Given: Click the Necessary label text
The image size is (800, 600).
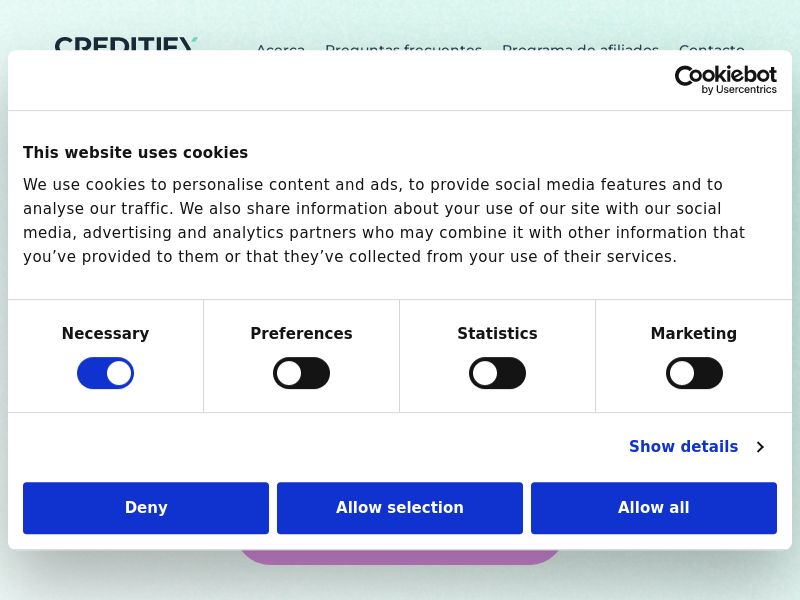Looking at the screenshot, I should coord(105,334).
